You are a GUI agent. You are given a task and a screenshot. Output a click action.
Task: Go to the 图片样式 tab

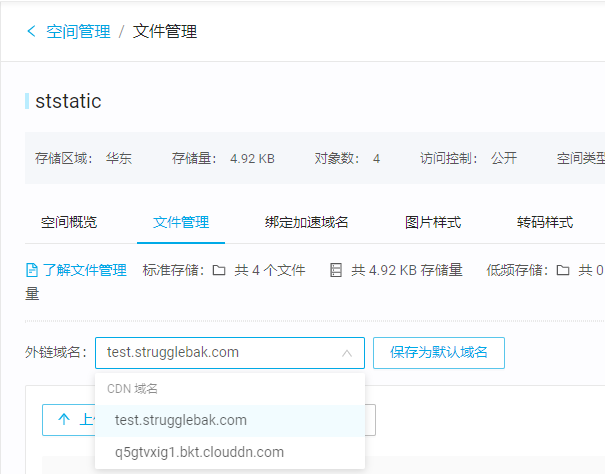(x=433, y=222)
